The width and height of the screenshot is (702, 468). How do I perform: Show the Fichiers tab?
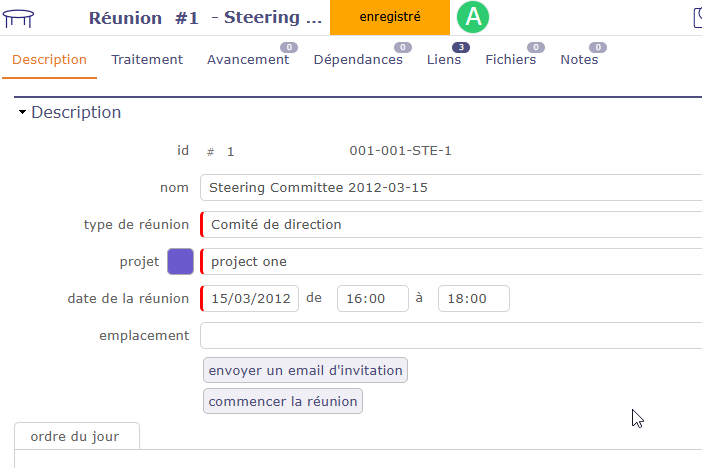click(510, 59)
